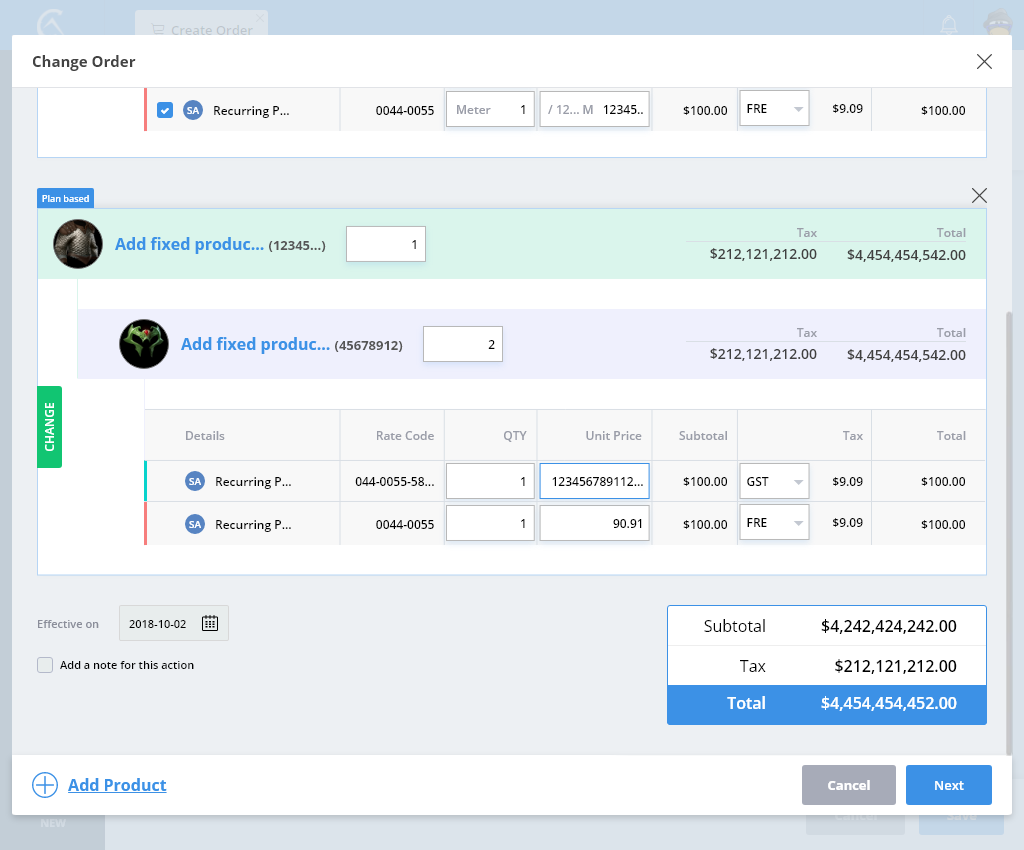Click the plus icon beside Add Product
Screen dimensions: 1024x850
point(45,785)
